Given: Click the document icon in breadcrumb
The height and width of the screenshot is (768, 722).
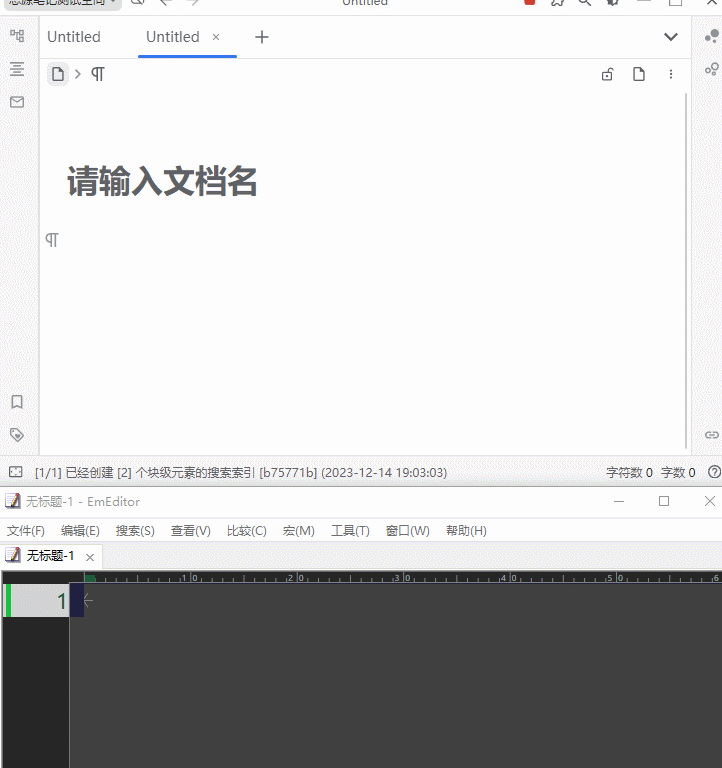Looking at the screenshot, I should [58, 74].
